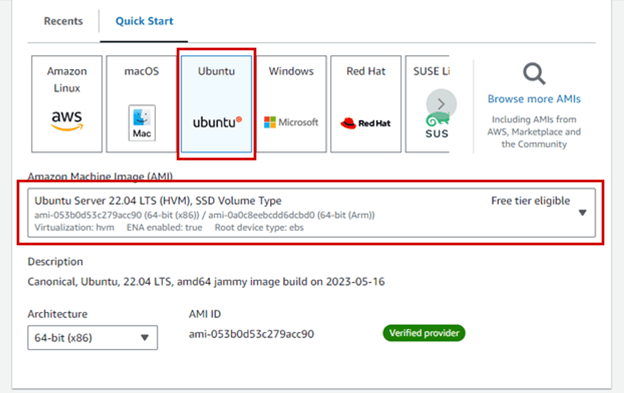Image resolution: width=624 pixels, height=393 pixels.
Task: Click the Amazon Linux tile label
Action: [67, 80]
